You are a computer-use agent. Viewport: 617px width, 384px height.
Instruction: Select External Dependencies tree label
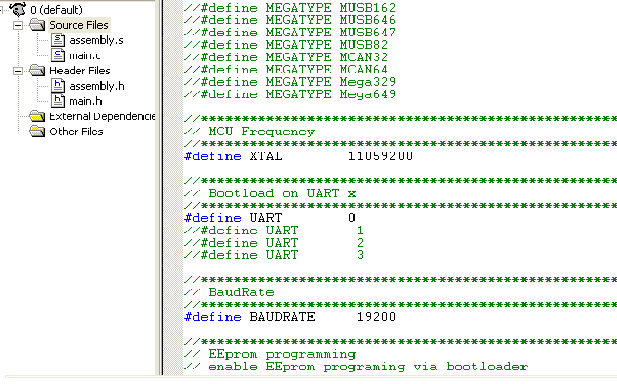tap(102, 116)
